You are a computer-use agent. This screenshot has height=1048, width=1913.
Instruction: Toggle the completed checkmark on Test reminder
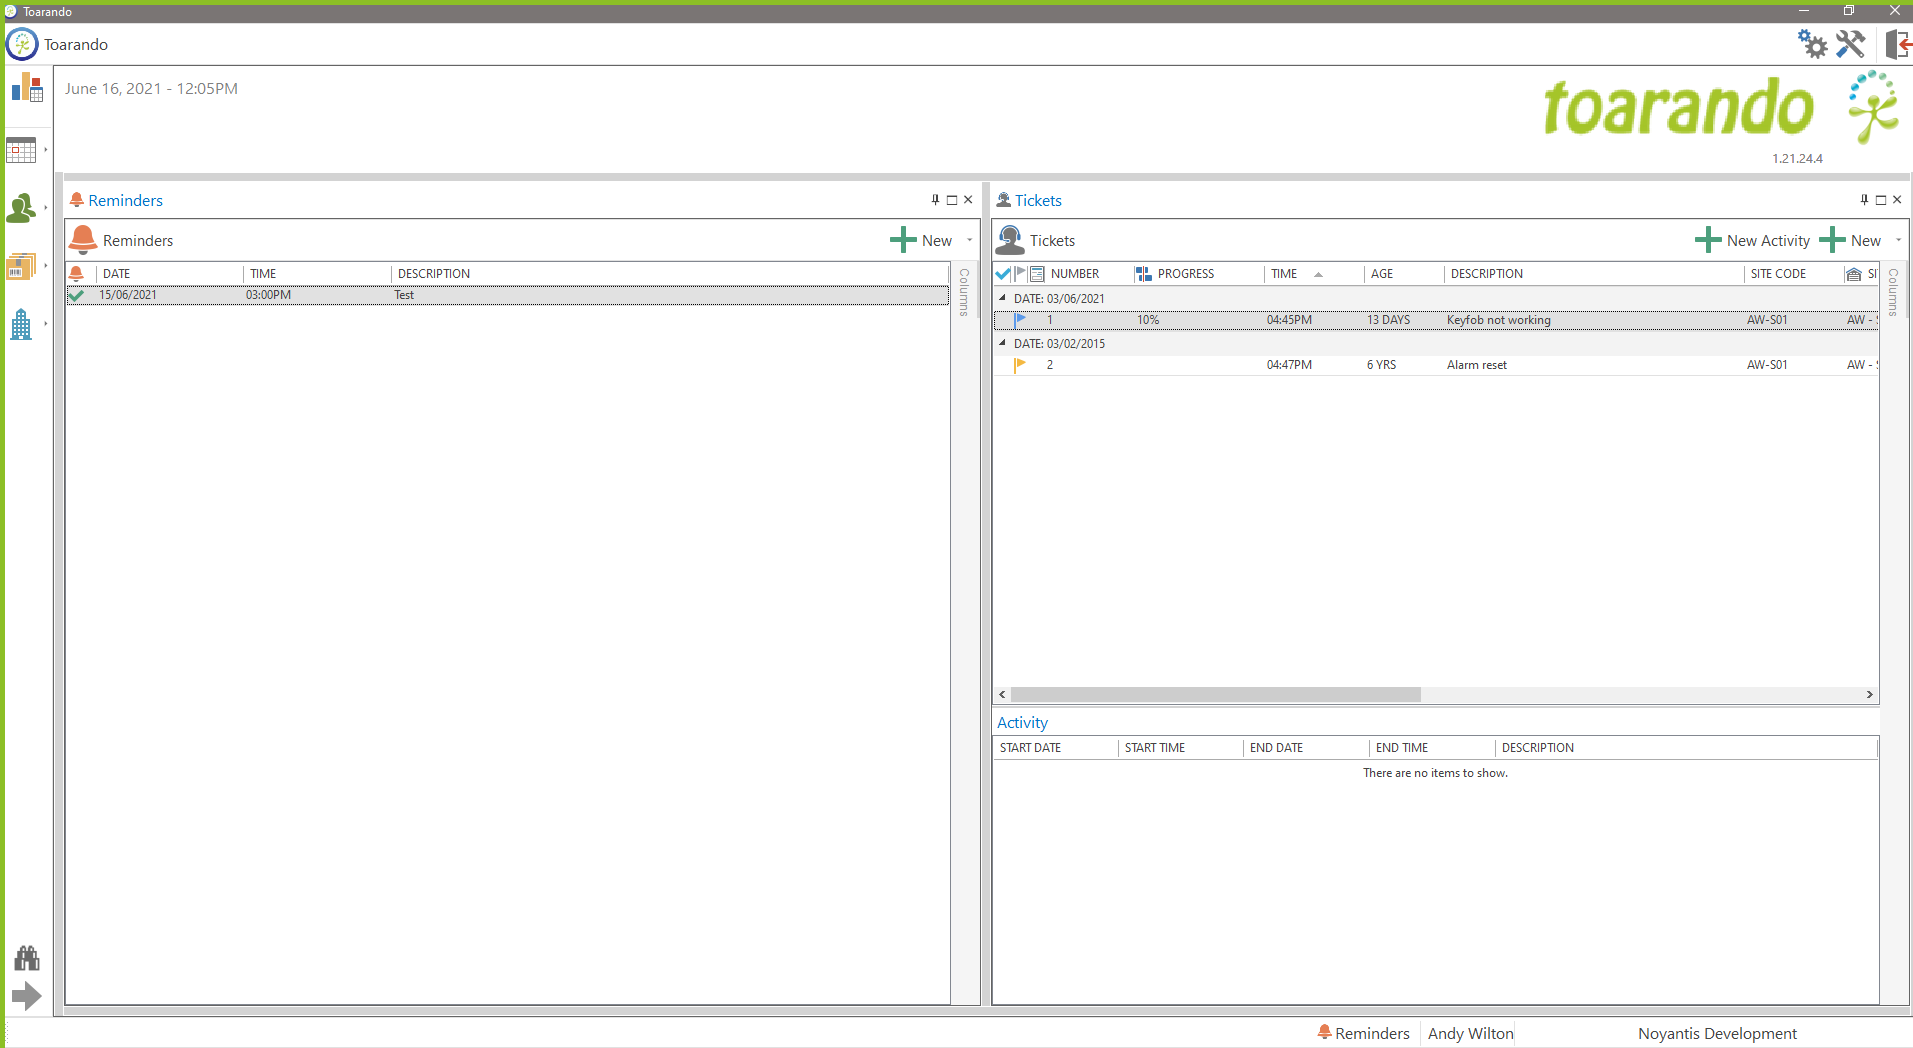76,295
